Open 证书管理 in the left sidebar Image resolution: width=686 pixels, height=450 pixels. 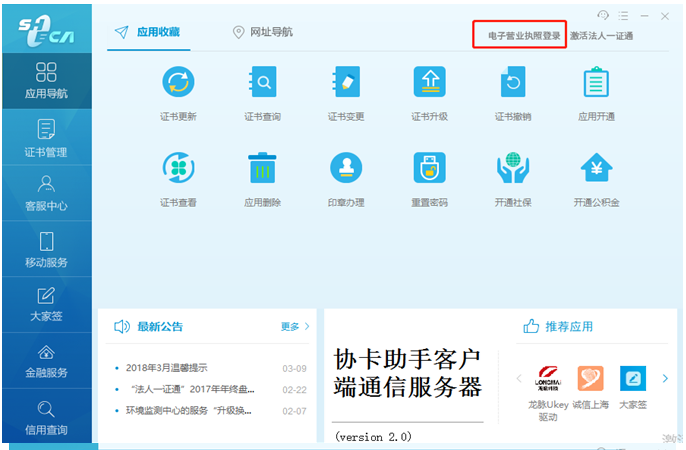point(46,138)
